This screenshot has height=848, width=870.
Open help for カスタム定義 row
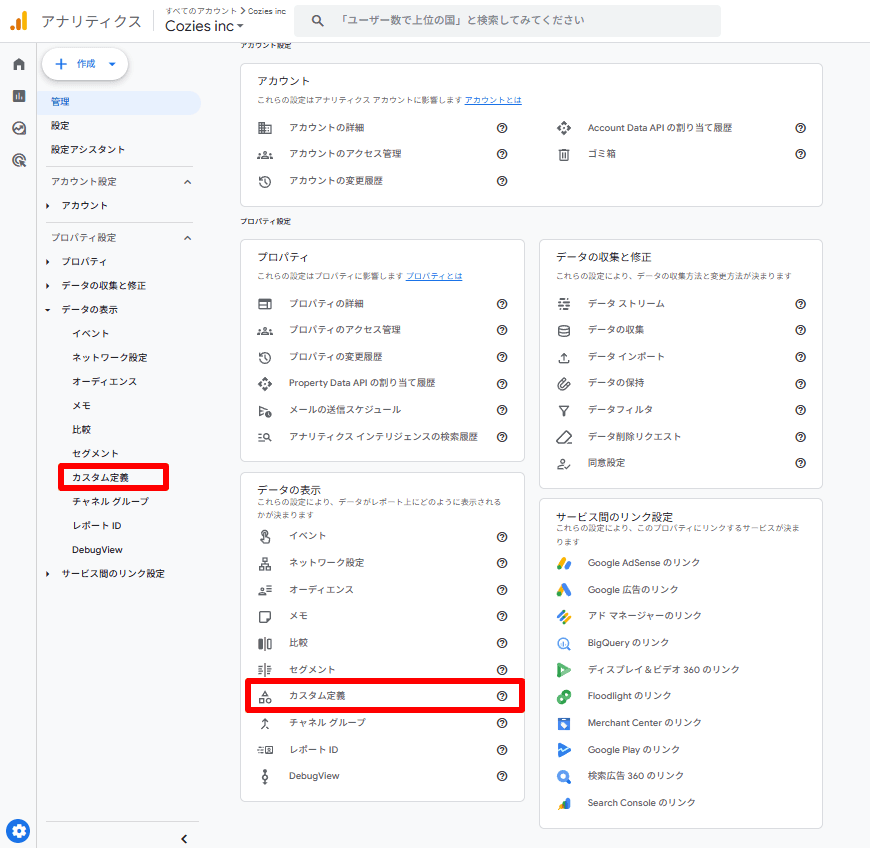coord(502,696)
